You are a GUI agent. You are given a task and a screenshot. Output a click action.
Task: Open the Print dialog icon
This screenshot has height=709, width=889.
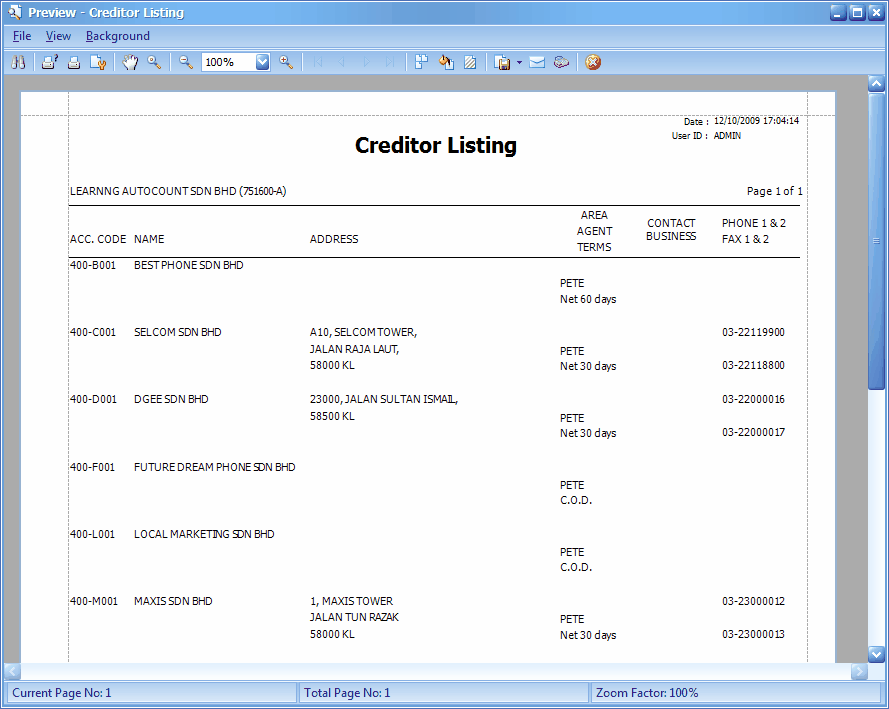pos(49,62)
